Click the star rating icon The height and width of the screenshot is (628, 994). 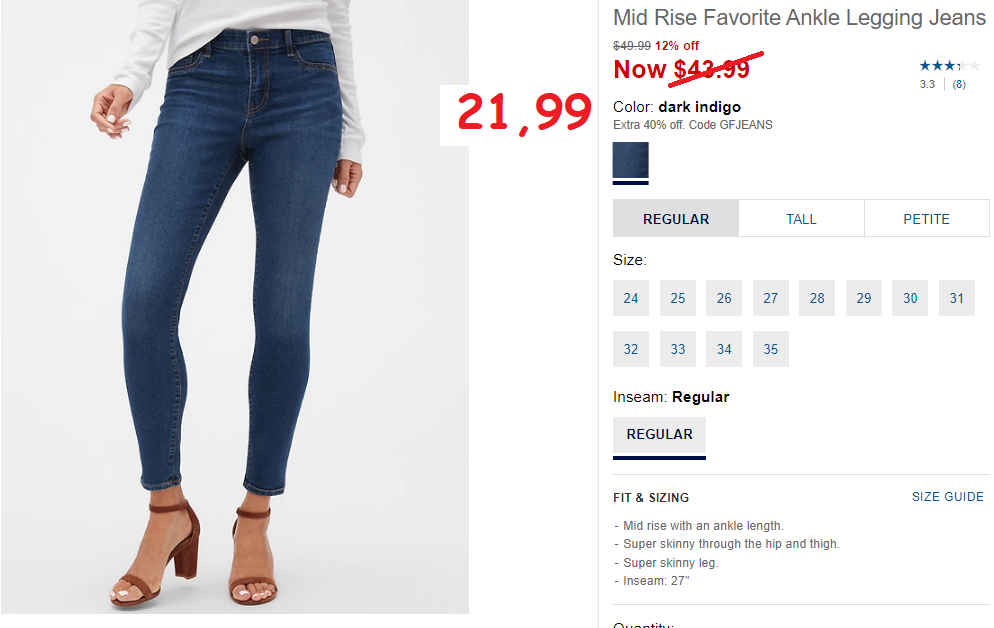pyautogui.click(x=949, y=65)
